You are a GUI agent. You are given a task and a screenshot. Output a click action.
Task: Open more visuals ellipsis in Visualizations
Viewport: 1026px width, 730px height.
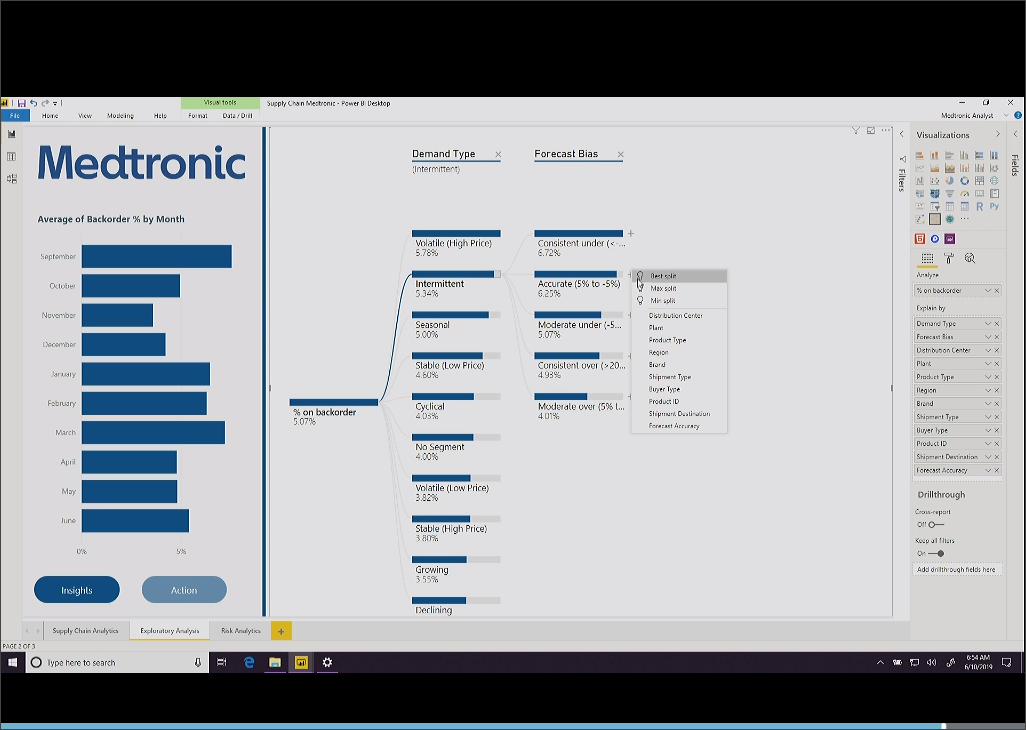point(964,218)
